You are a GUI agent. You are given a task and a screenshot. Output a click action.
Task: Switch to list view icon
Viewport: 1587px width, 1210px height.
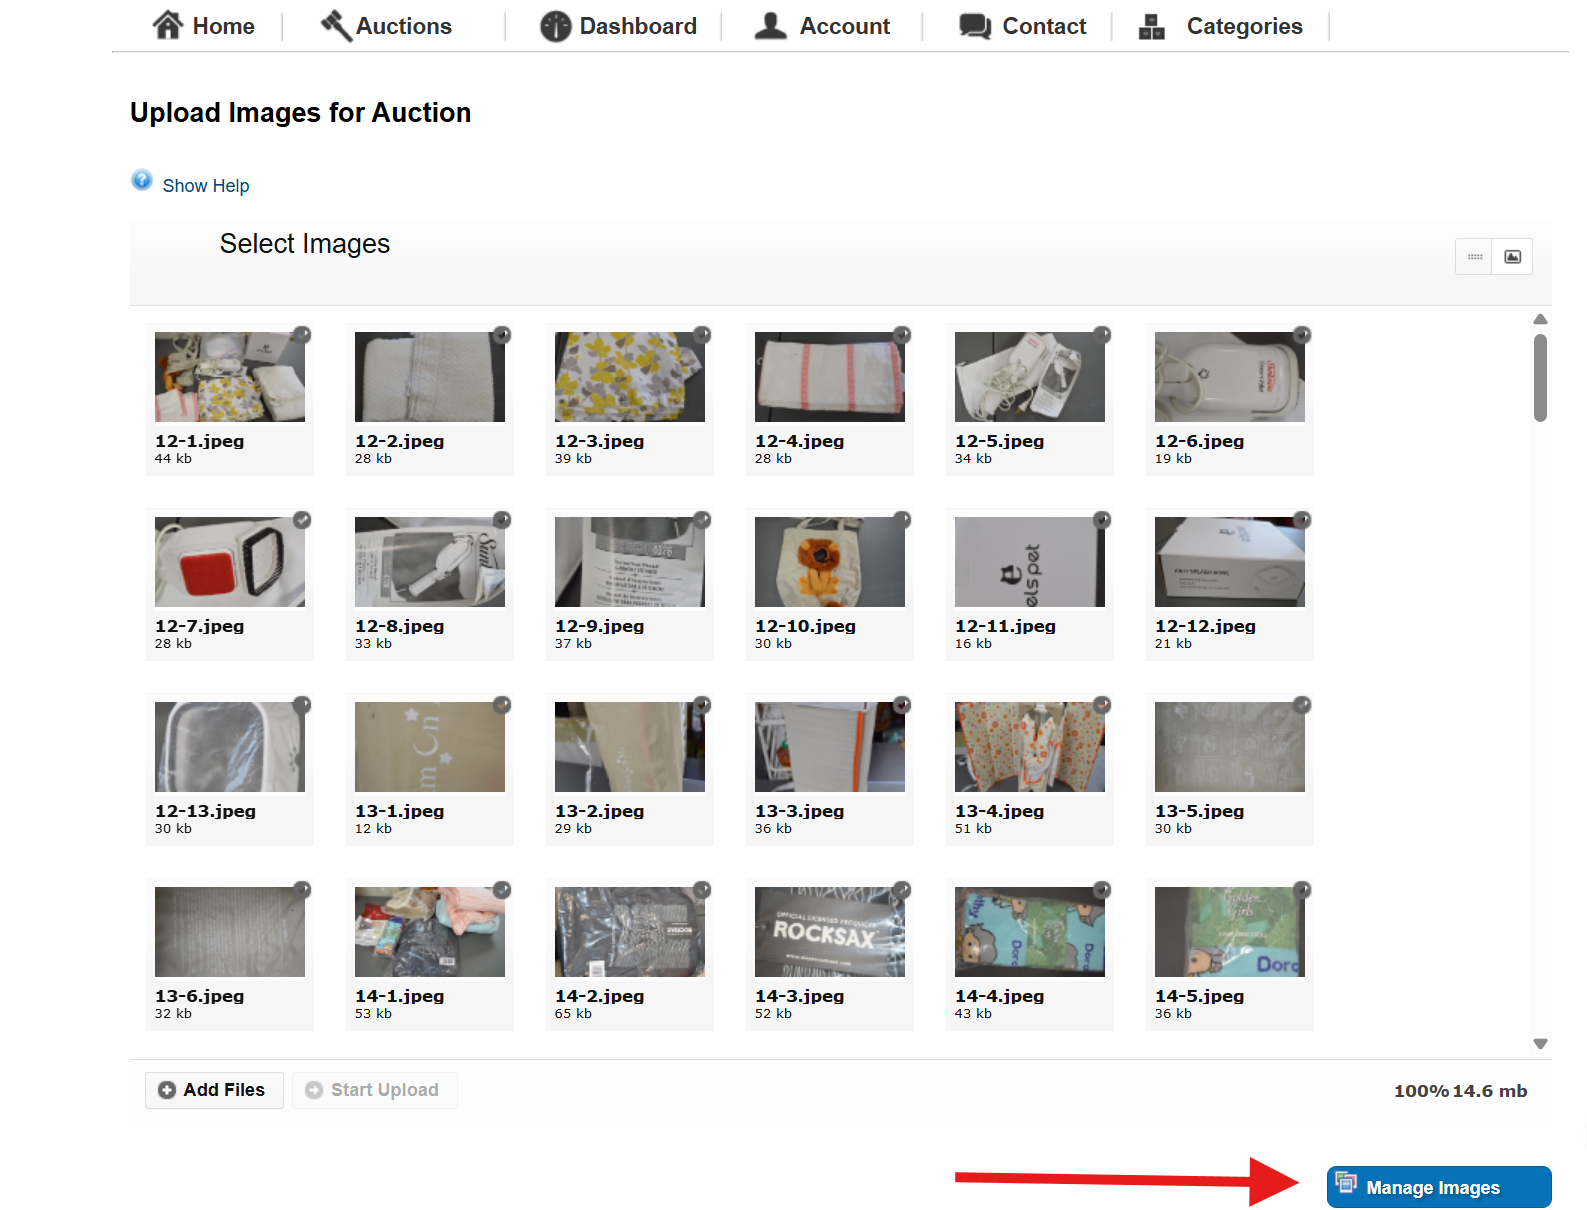1474,257
